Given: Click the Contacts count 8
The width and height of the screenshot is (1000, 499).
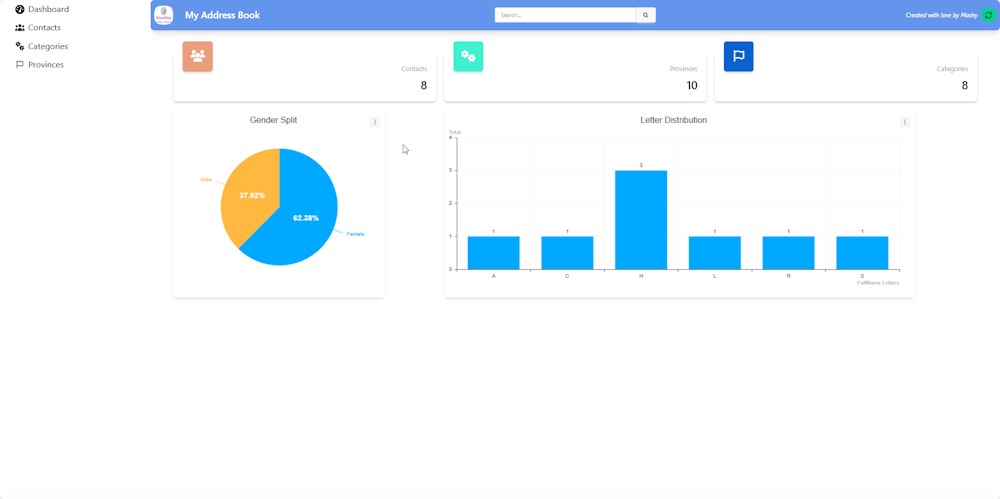Looking at the screenshot, I should 423,86.
